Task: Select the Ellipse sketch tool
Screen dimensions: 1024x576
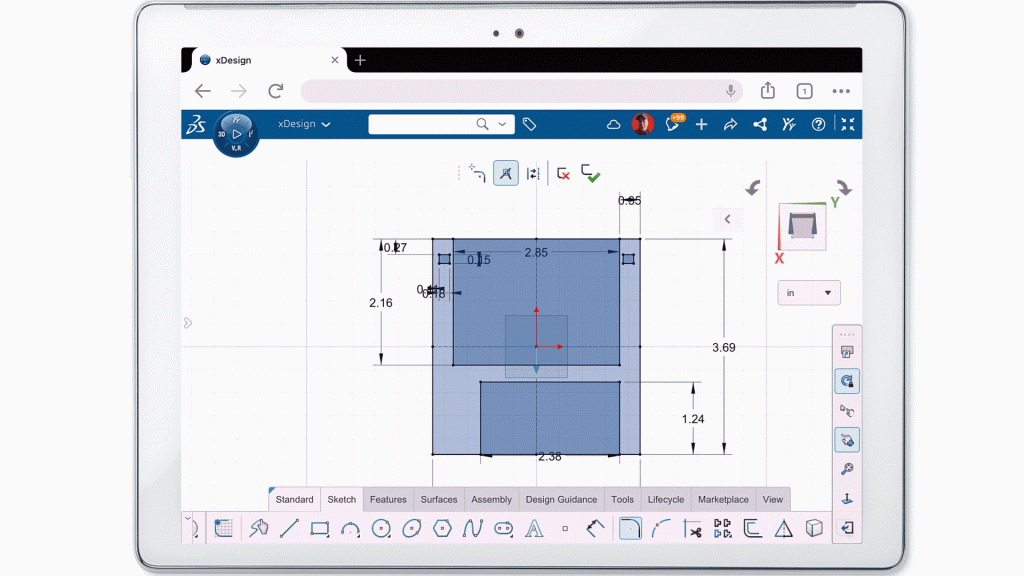Action: point(411,528)
